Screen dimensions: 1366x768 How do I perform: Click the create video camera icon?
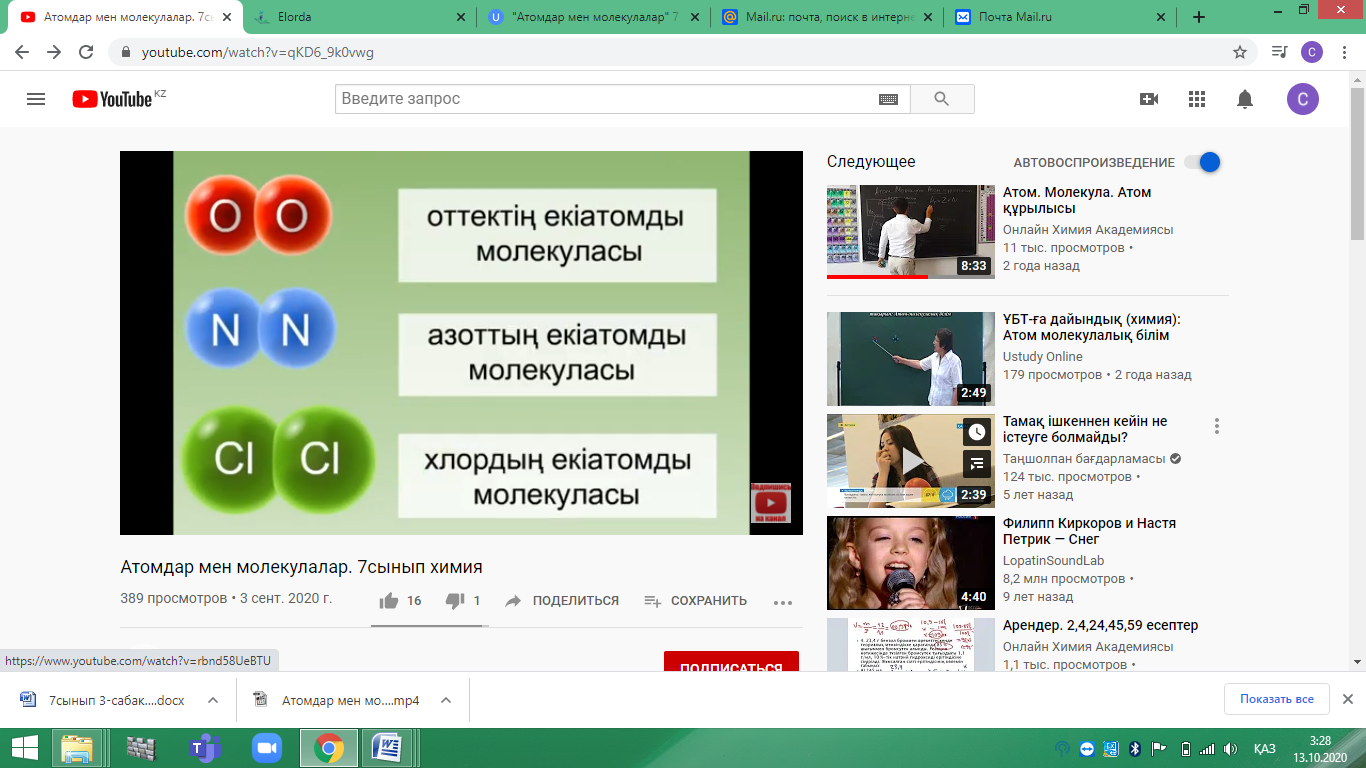[1148, 99]
